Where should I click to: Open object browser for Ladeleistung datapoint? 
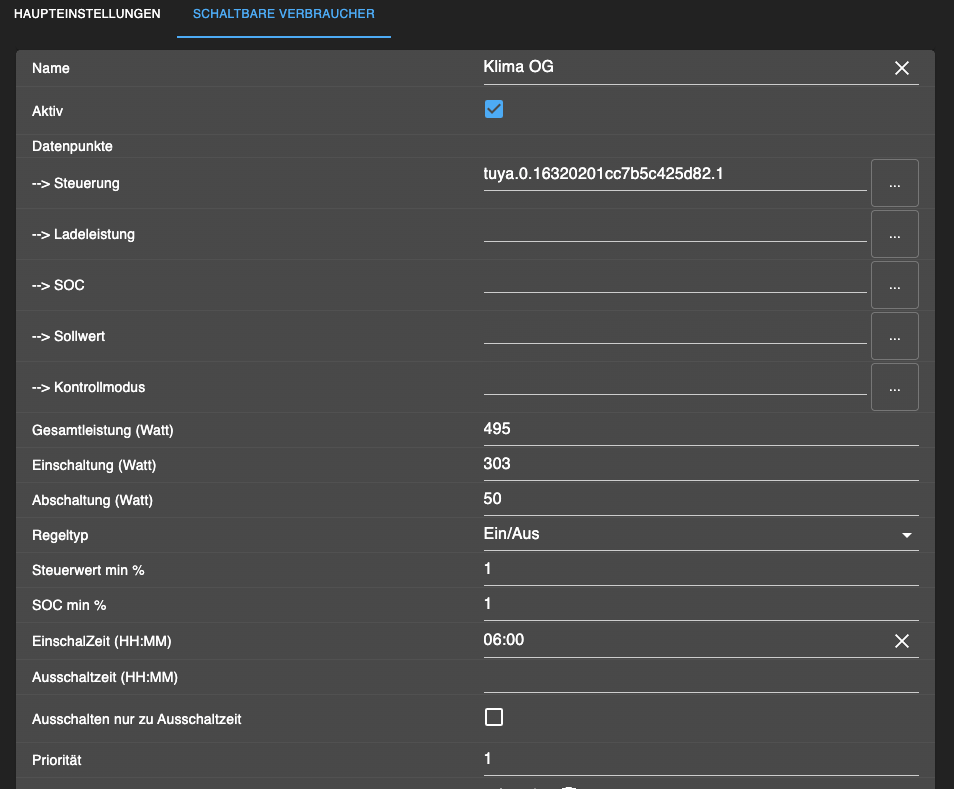(x=894, y=234)
